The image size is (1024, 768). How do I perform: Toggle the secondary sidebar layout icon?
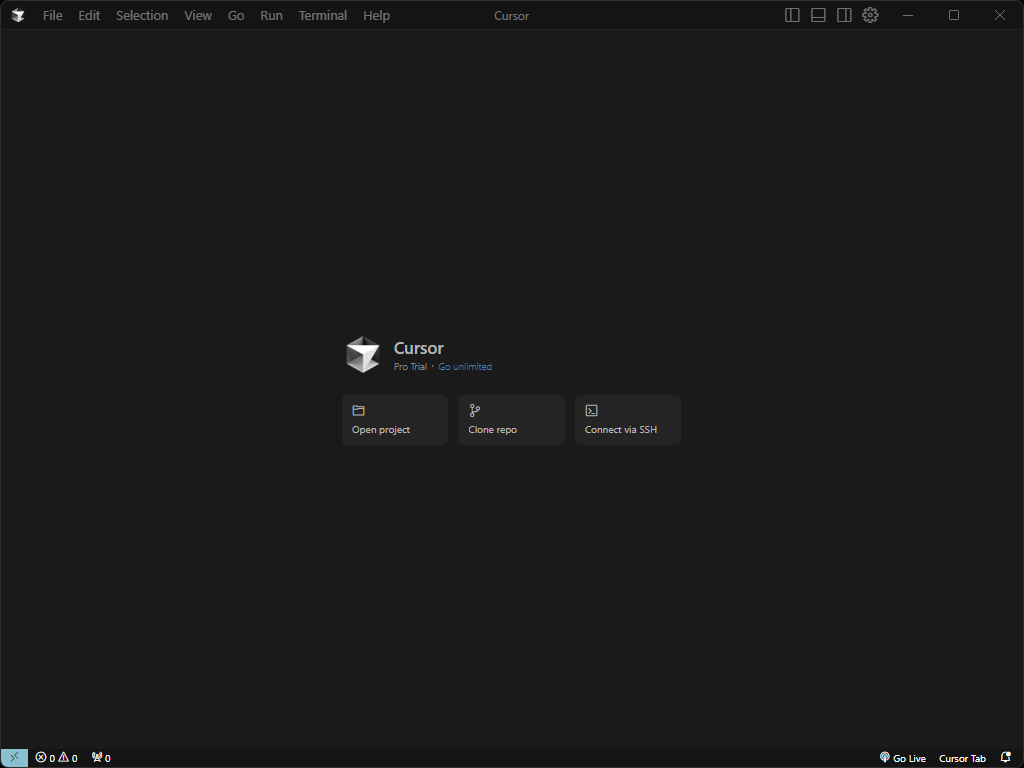844,15
